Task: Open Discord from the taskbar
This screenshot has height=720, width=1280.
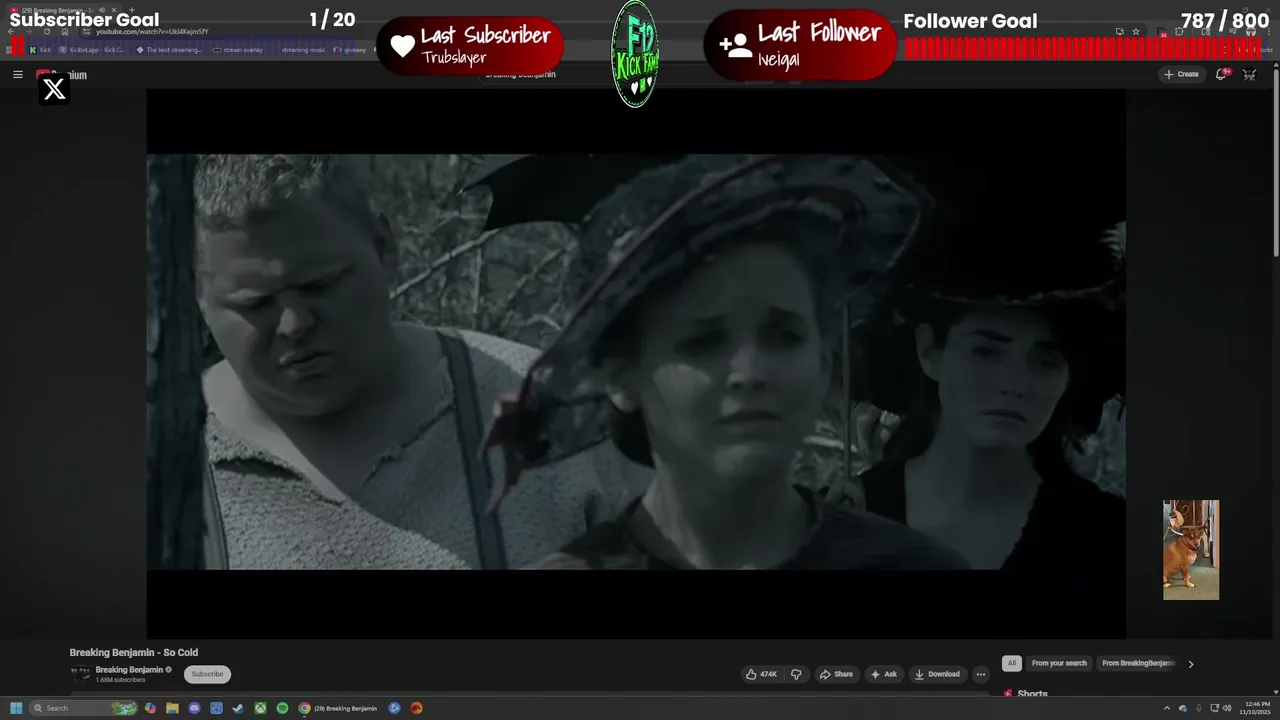Action: point(194,708)
